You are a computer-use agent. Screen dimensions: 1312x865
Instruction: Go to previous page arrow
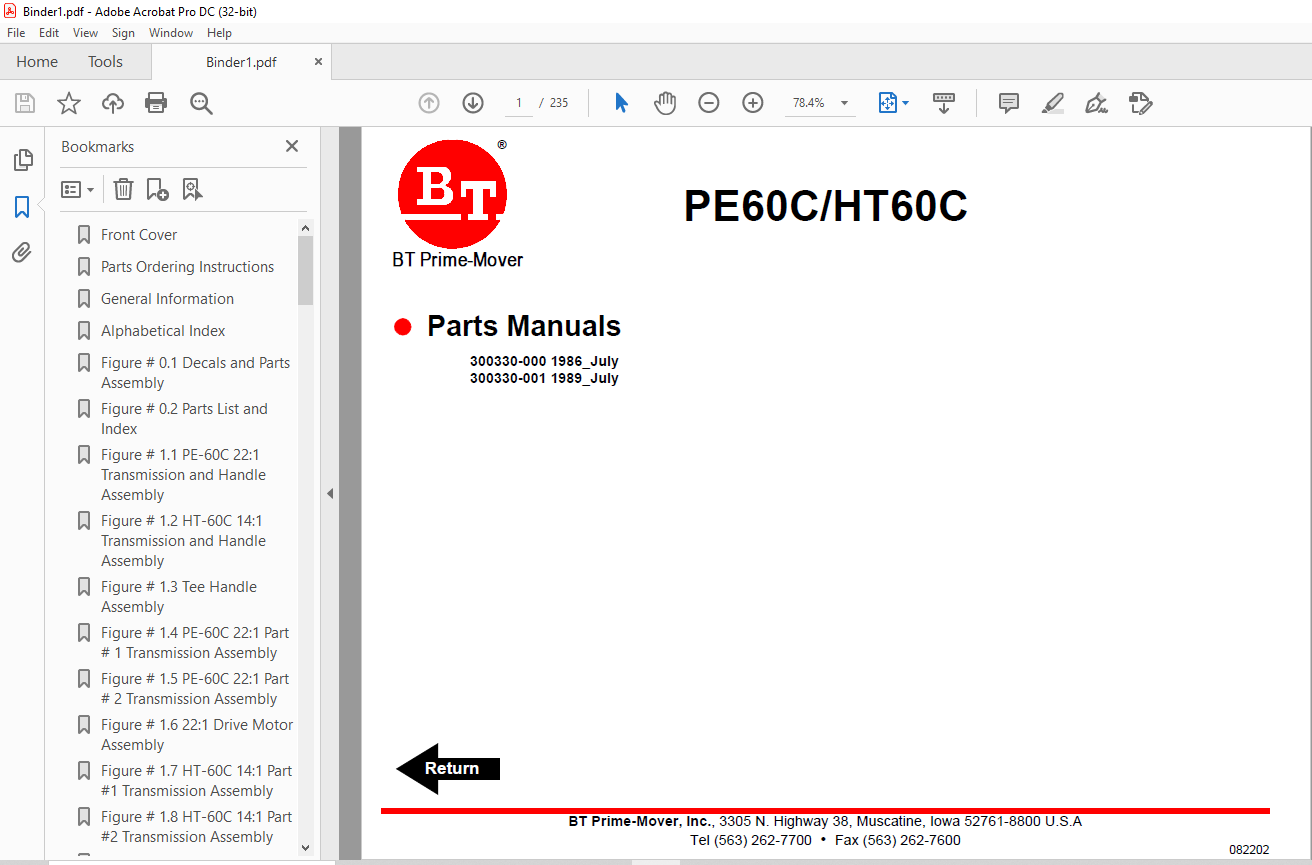click(429, 103)
